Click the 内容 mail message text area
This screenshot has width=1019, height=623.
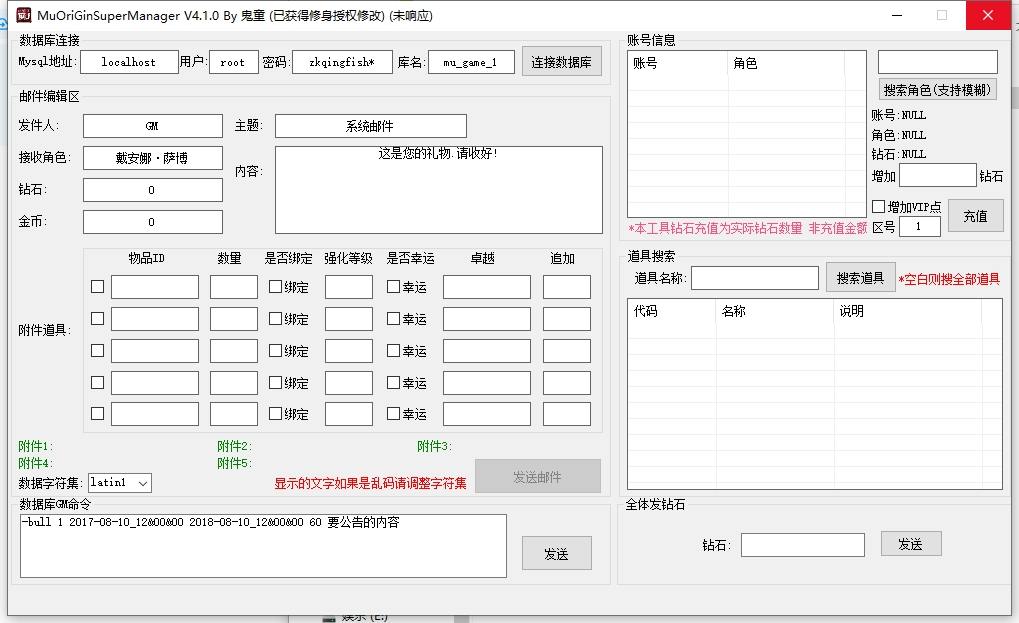pos(439,190)
